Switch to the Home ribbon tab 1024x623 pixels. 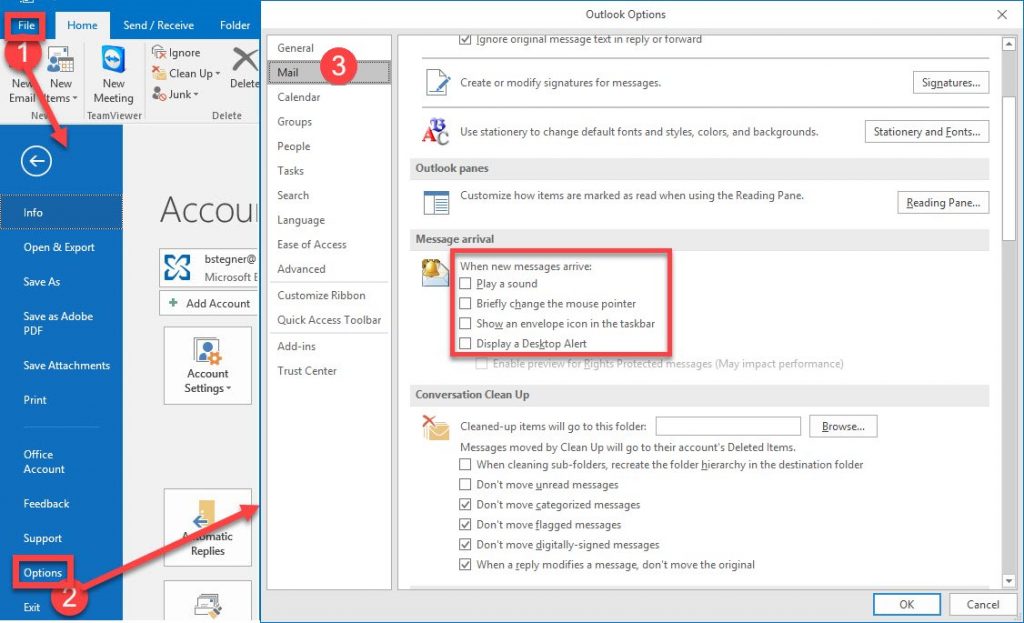[x=82, y=25]
